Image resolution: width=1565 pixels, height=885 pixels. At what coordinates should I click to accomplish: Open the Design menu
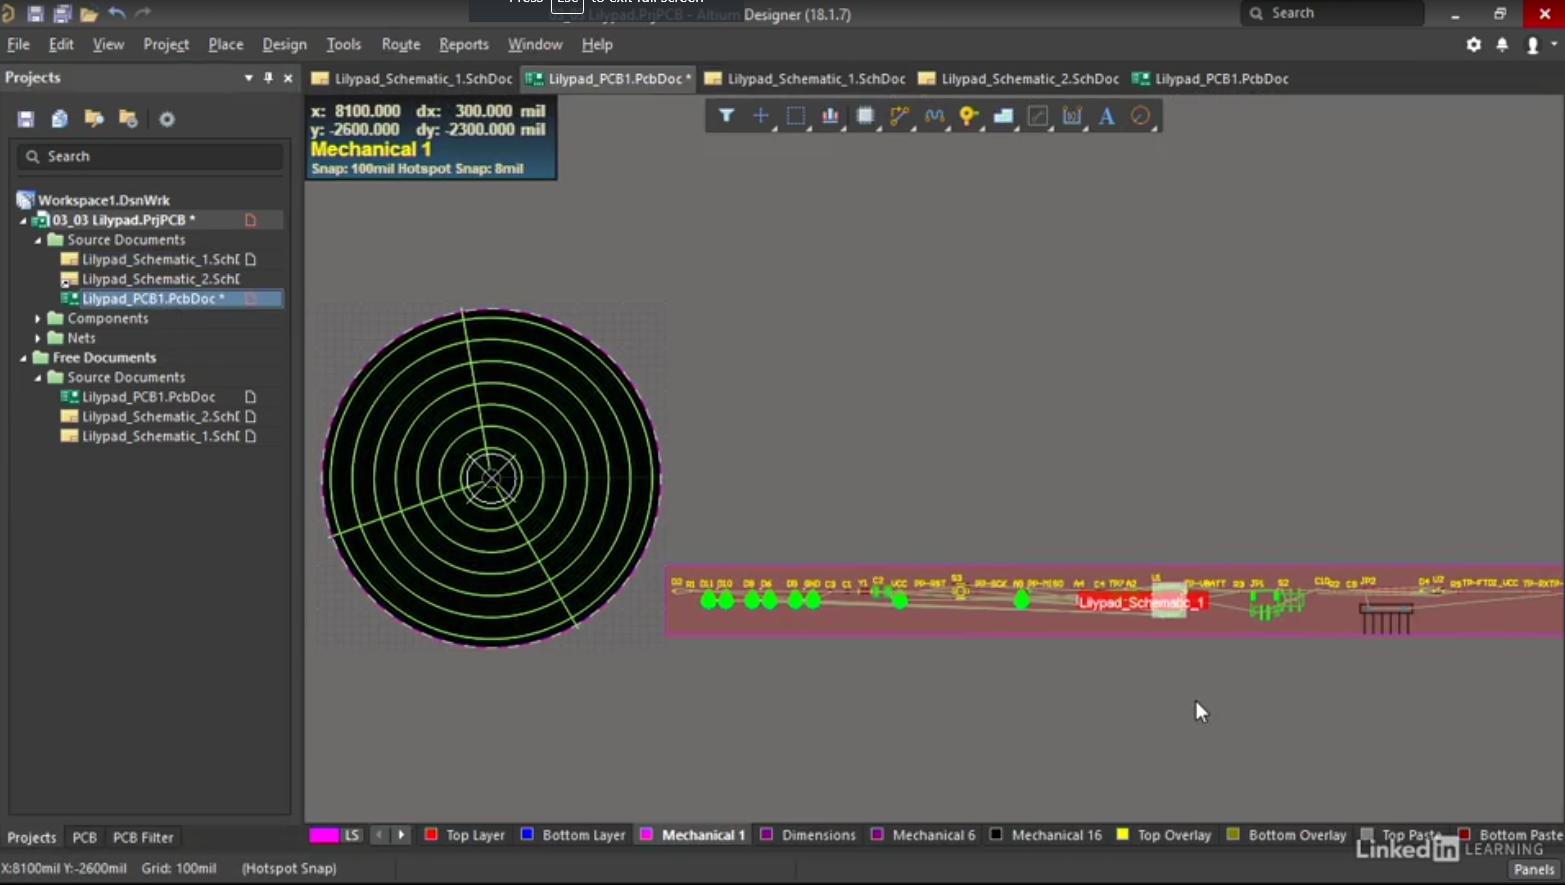click(x=285, y=45)
